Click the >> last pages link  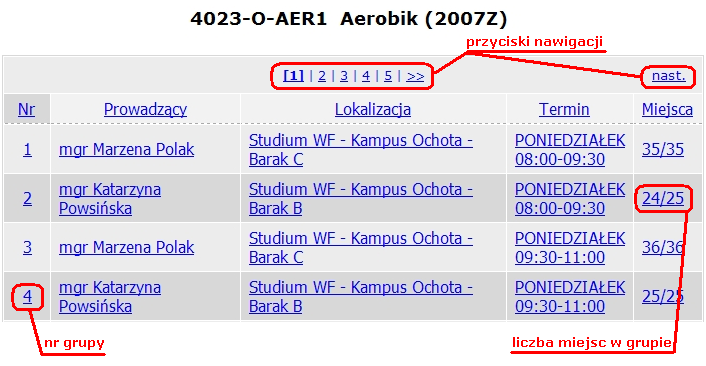click(x=415, y=76)
